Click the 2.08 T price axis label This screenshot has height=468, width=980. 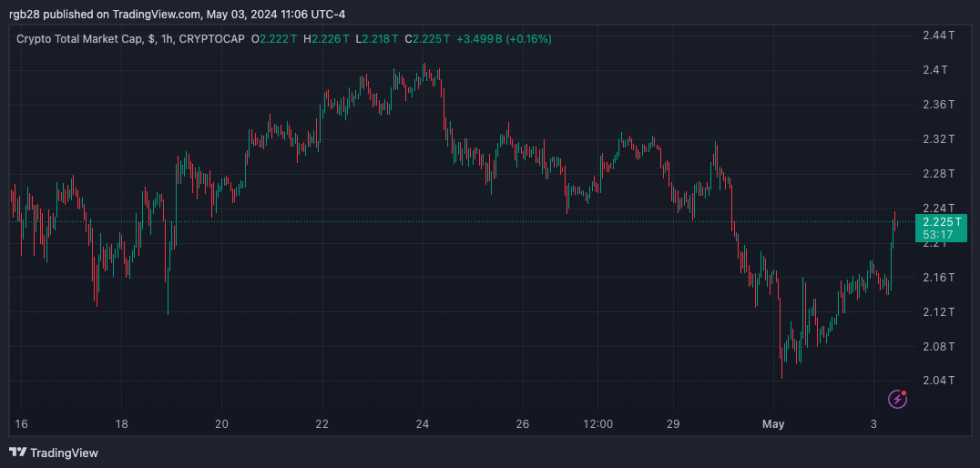[938, 346]
